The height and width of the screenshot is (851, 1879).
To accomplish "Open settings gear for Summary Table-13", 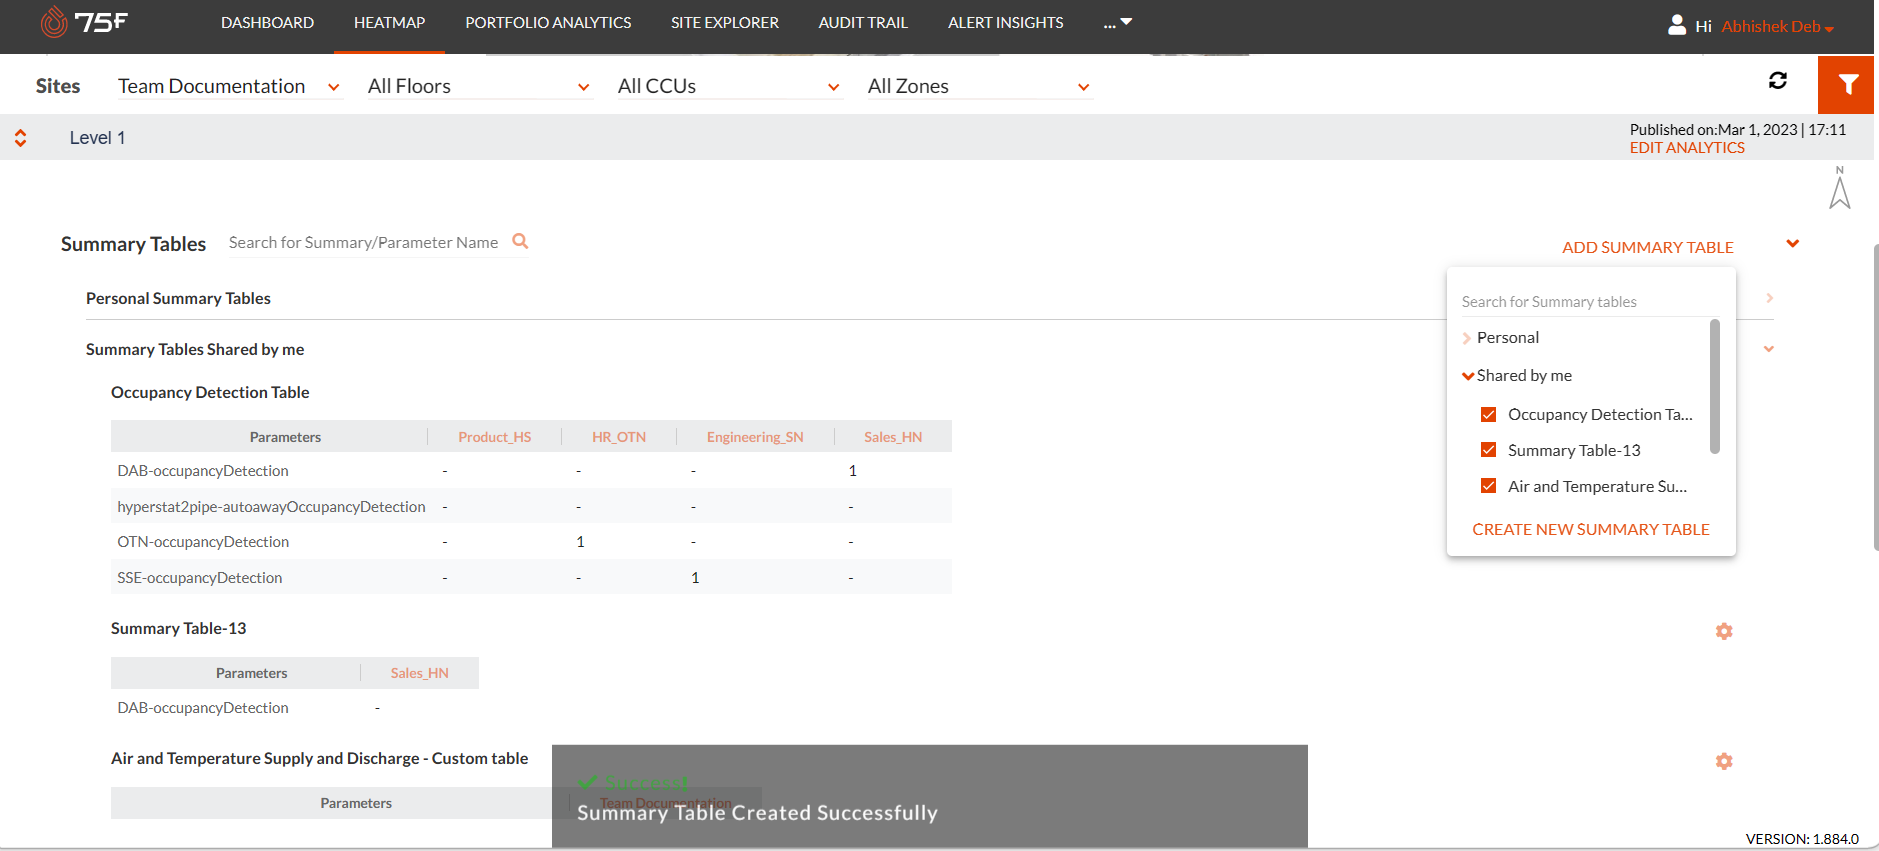I will (x=1724, y=631).
